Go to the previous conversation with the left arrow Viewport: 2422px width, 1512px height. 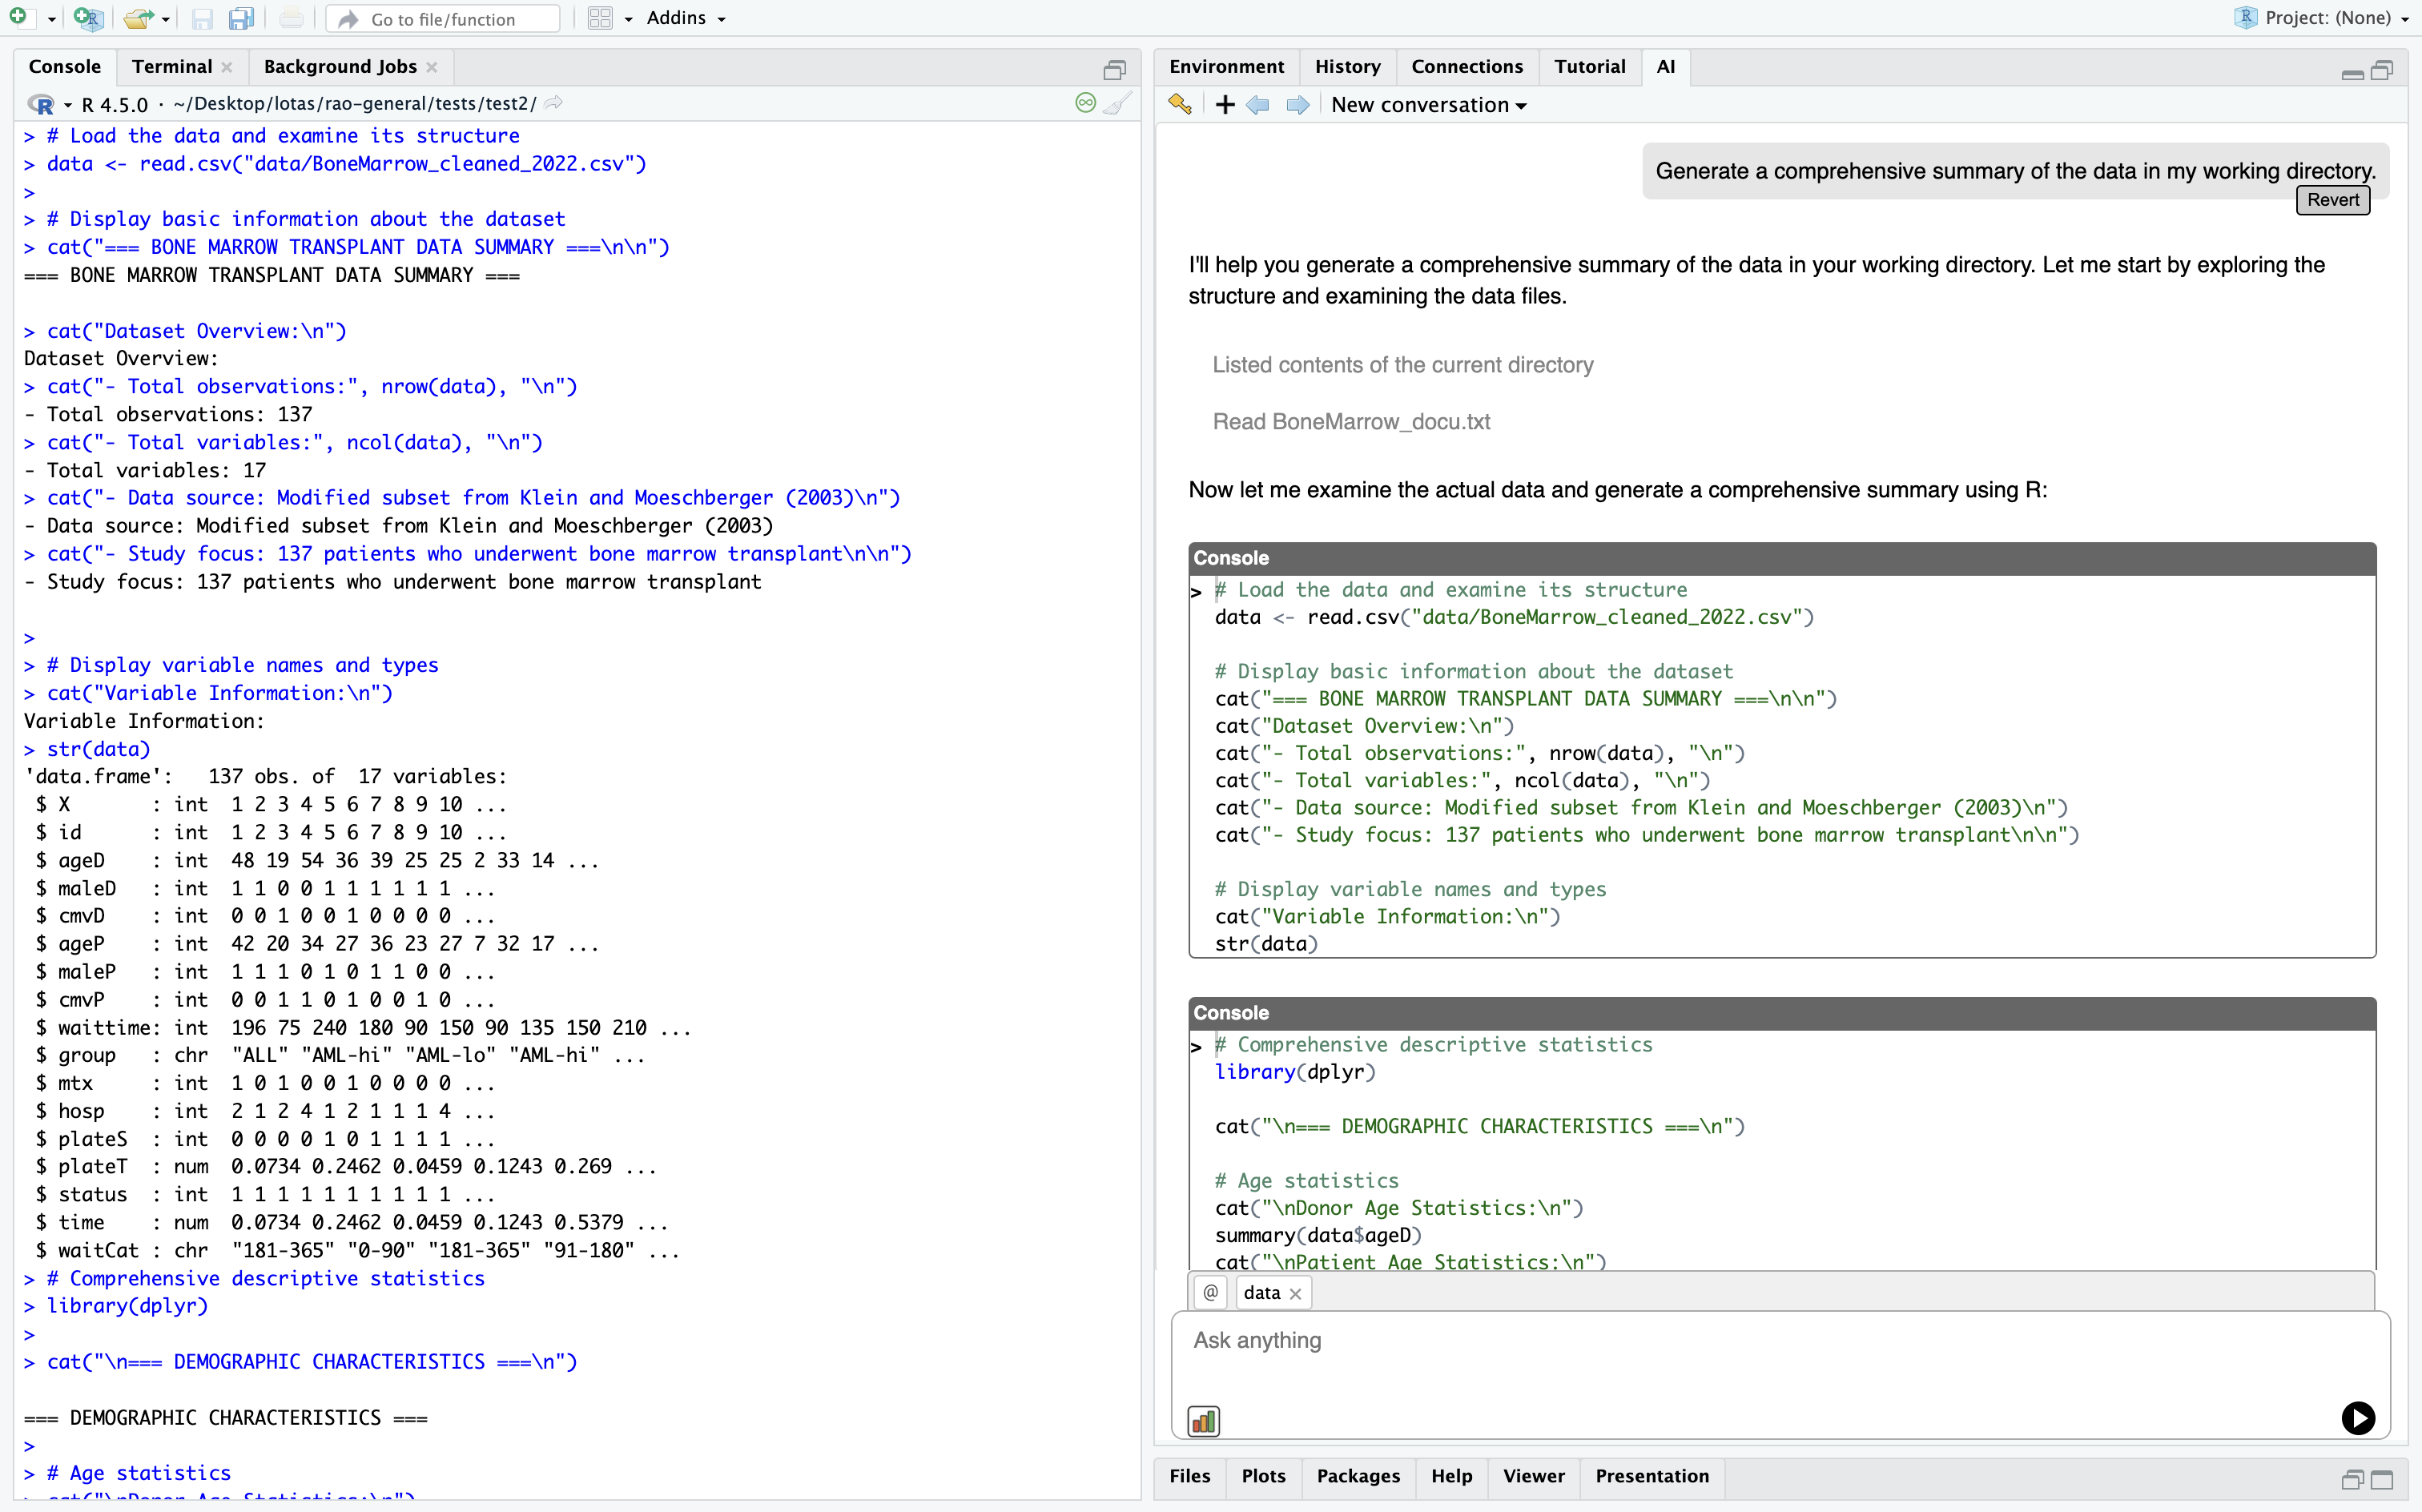(1258, 104)
